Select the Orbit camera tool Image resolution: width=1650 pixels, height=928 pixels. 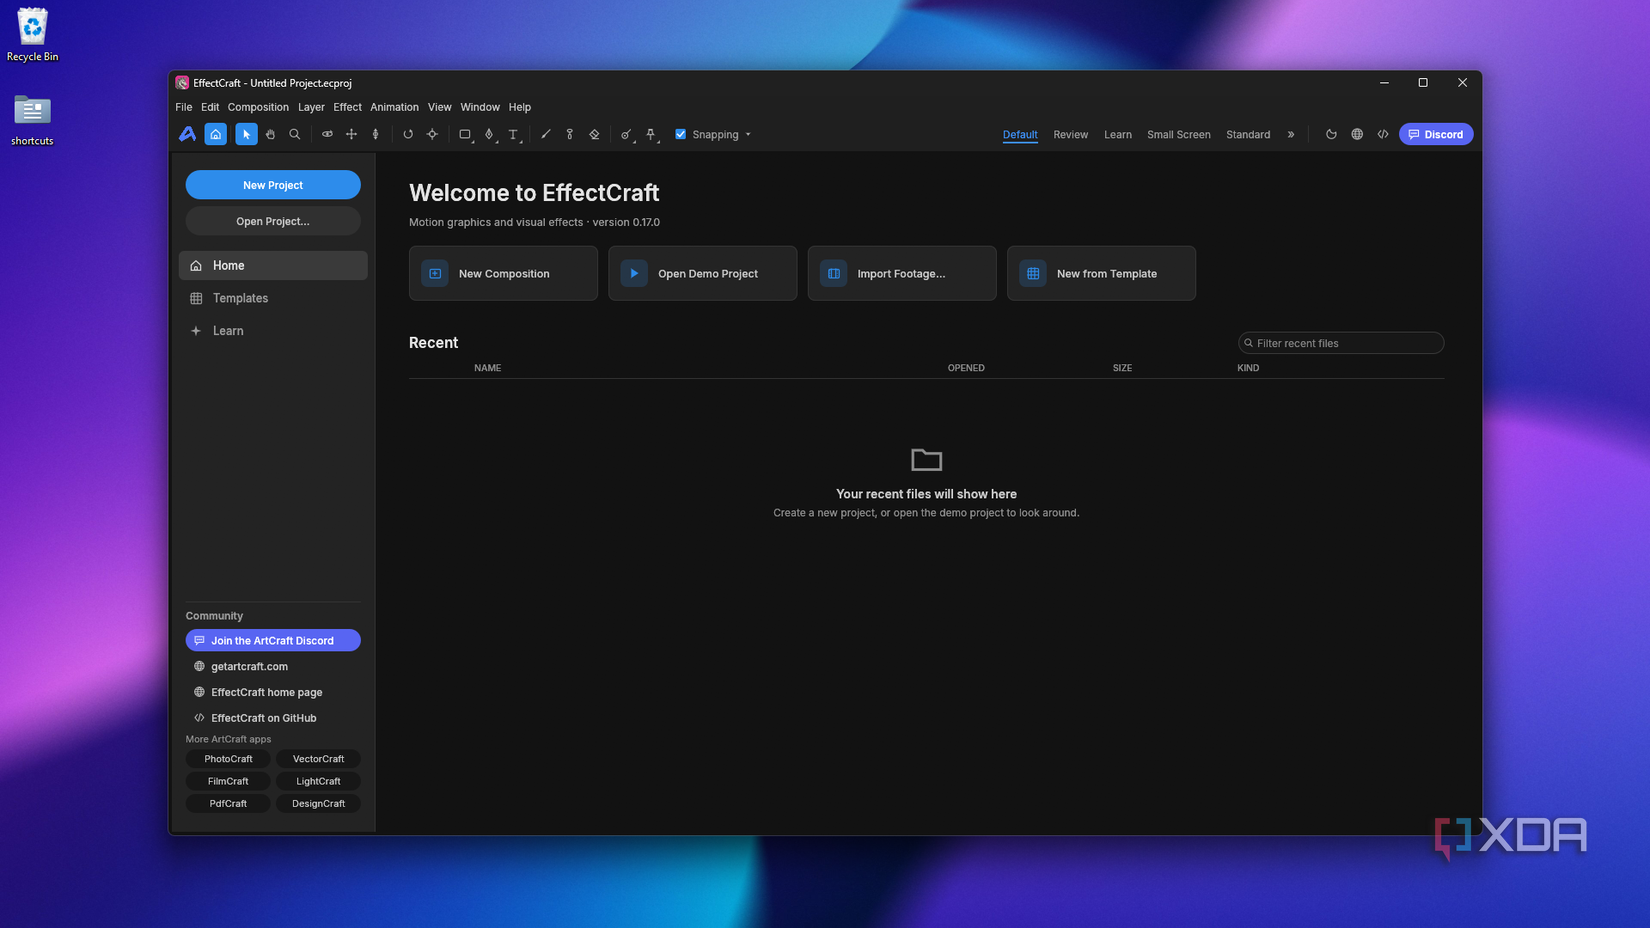click(x=327, y=134)
